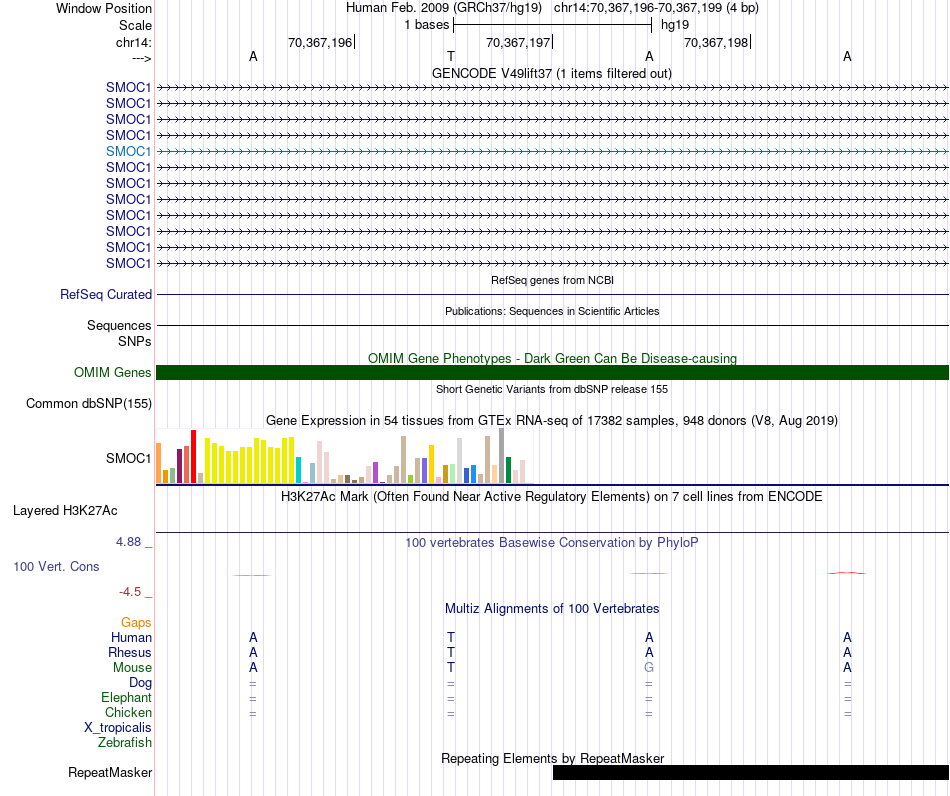
Task: Click the dark green OMIM gene bar
Action: pyautogui.click(x=552, y=373)
